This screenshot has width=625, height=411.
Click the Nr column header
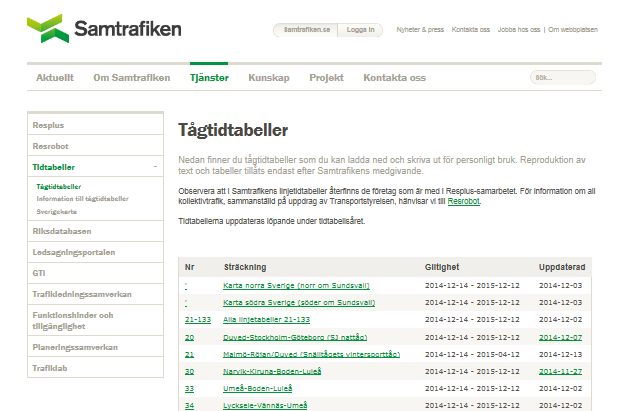click(x=189, y=267)
